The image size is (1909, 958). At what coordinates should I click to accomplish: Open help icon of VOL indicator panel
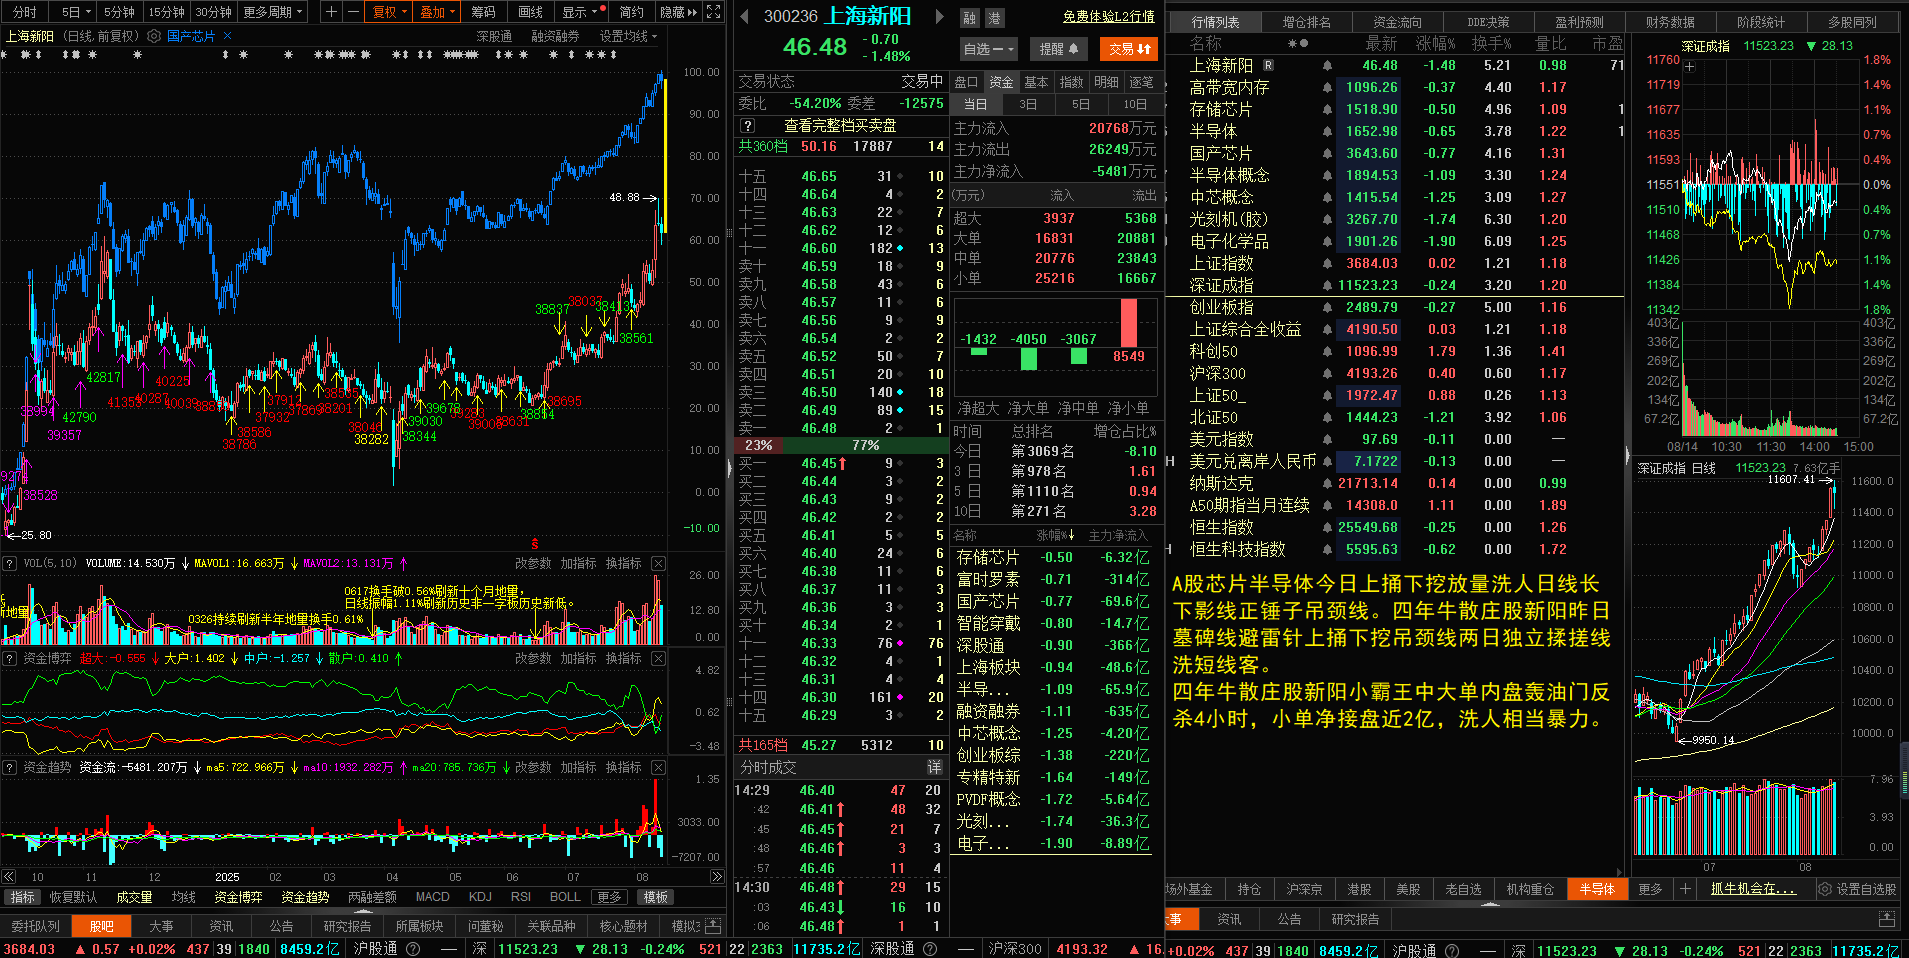click(x=9, y=564)
